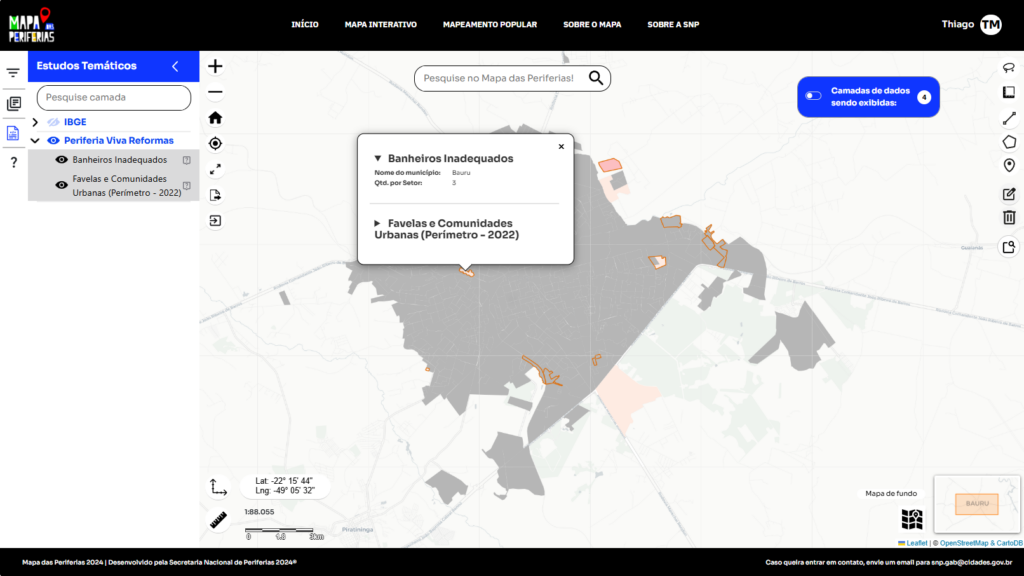The width and height of the screenshot is (1024, 576).
Task: Click the zoom in button on the map
Action: 215,66
